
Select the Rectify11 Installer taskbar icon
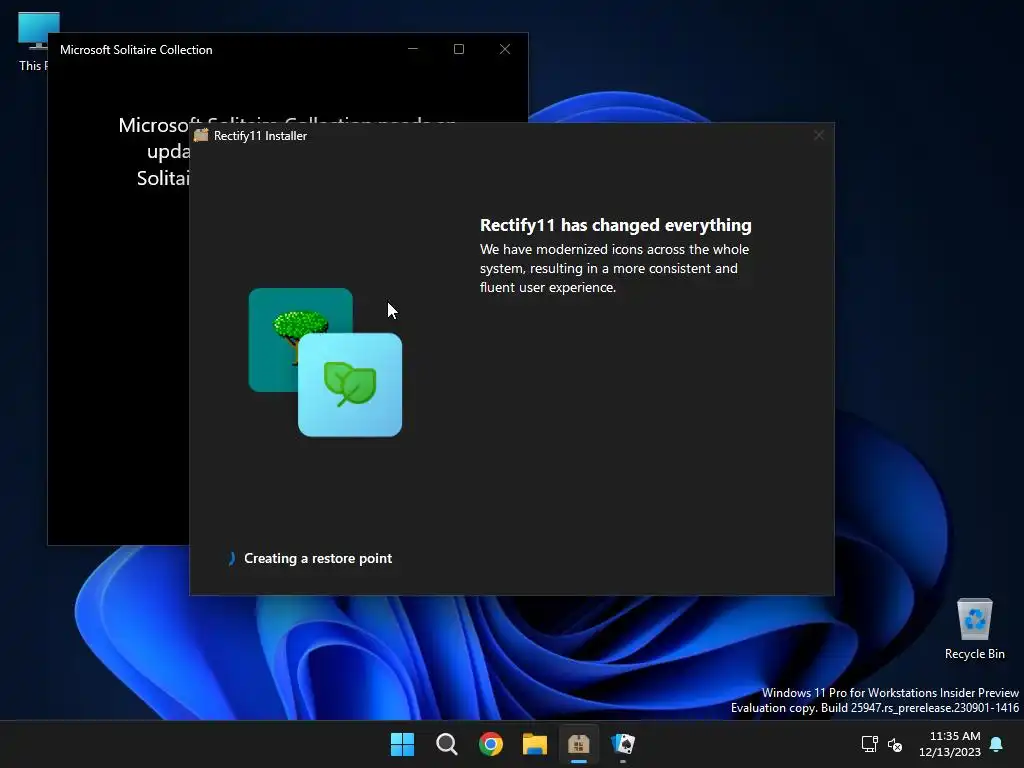(x=579, y=744)
